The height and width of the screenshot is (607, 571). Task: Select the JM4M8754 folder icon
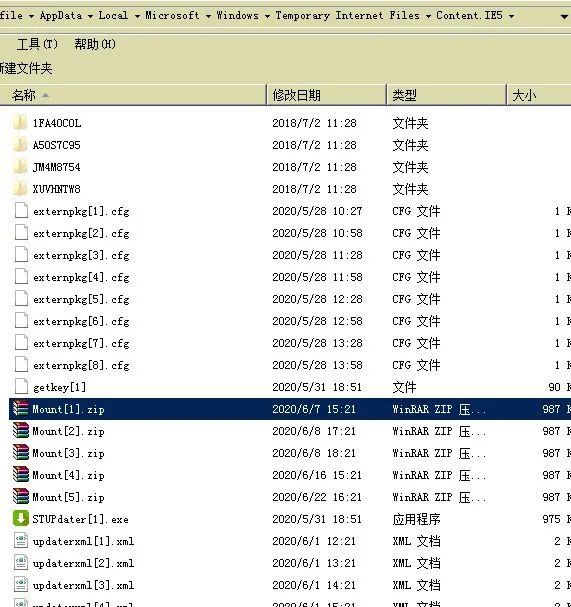tap(21, 167)
